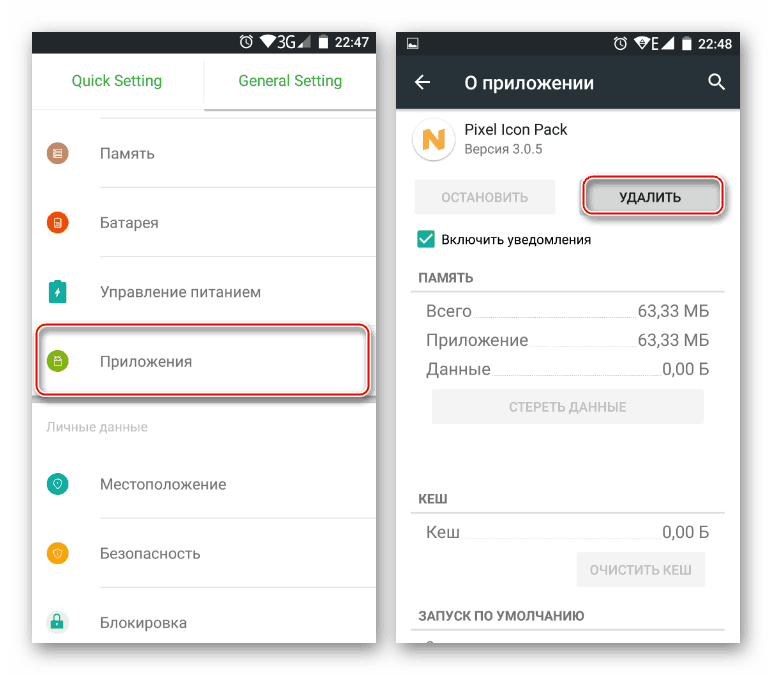Select the Всего 63,33 МБ row
The width and height of the screenshot is (772, 675).
pos(567,311)
